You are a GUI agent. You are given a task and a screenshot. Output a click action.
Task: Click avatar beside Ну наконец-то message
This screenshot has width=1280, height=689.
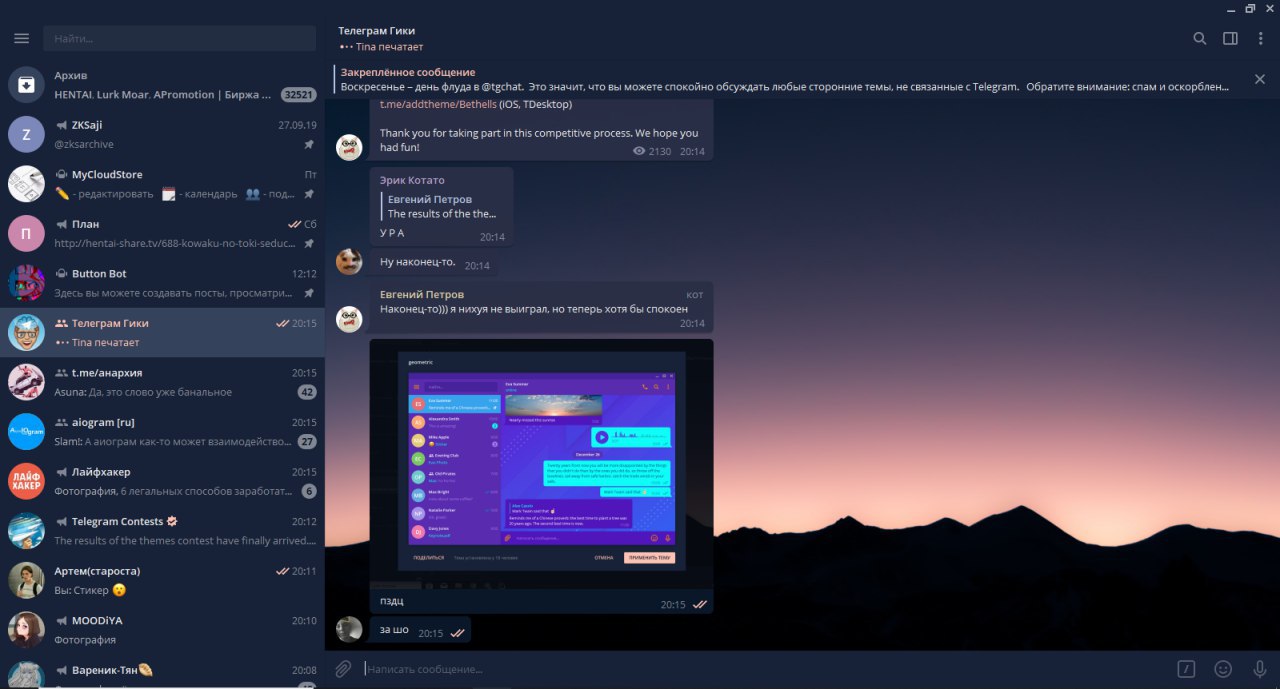pyautogui.click(x=349, y=262)
